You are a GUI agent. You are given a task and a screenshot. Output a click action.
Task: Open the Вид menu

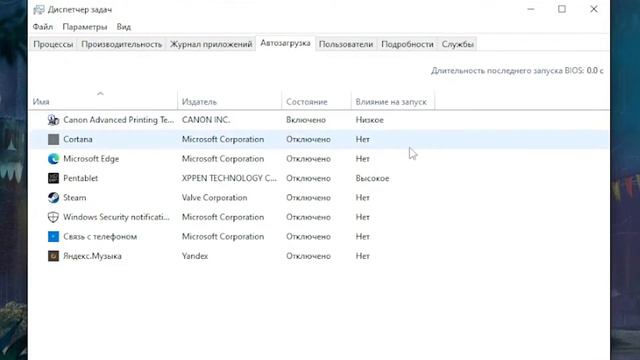pyautogui.click(x=124, y=27)
